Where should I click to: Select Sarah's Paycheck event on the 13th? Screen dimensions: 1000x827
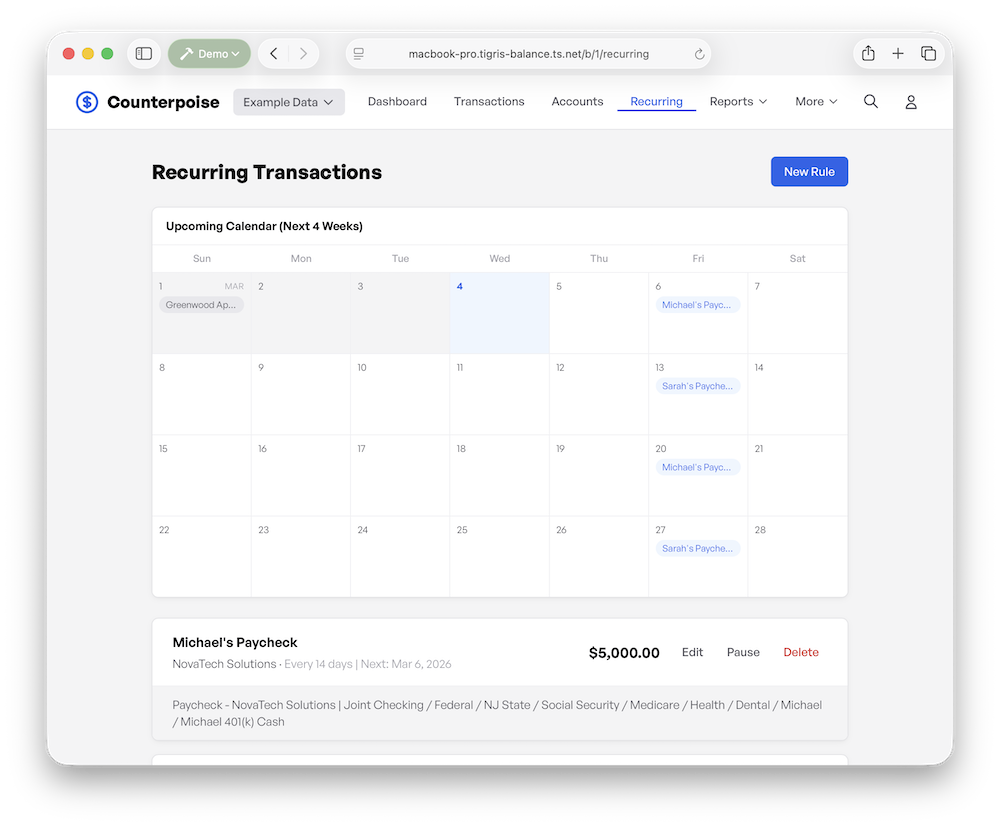pyautogui.click(x=698, y=386)
